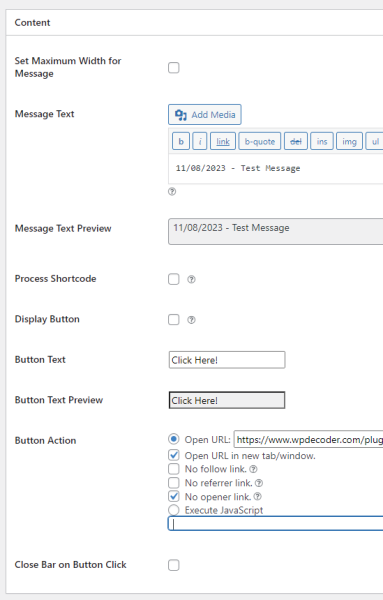Apply italic with the i toolbar button
The height and width of the screenshot is (600, 383).
pyautogui.click(x=200, y=142)
